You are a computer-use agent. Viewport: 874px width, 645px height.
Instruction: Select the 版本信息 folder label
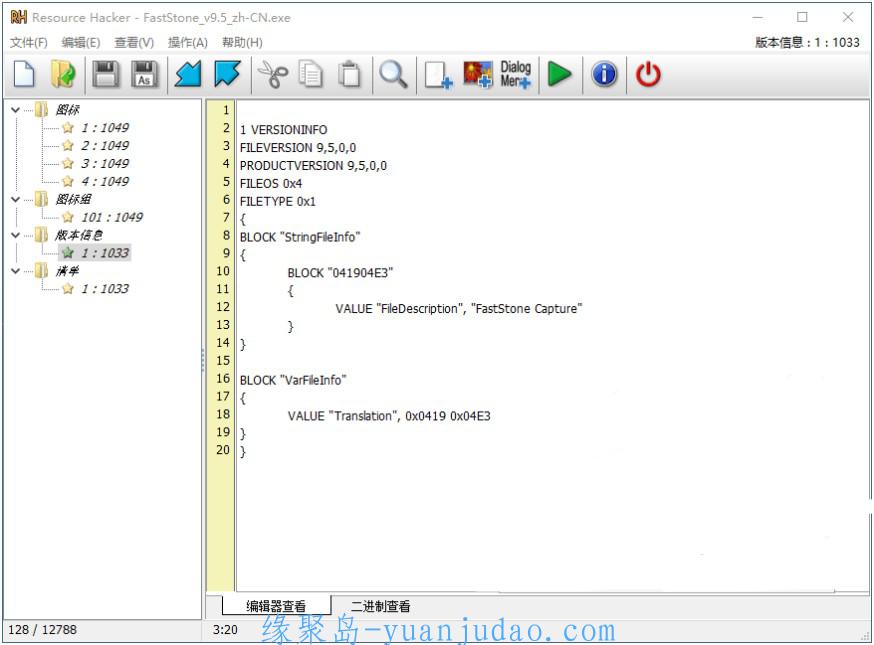click(79, 235)
